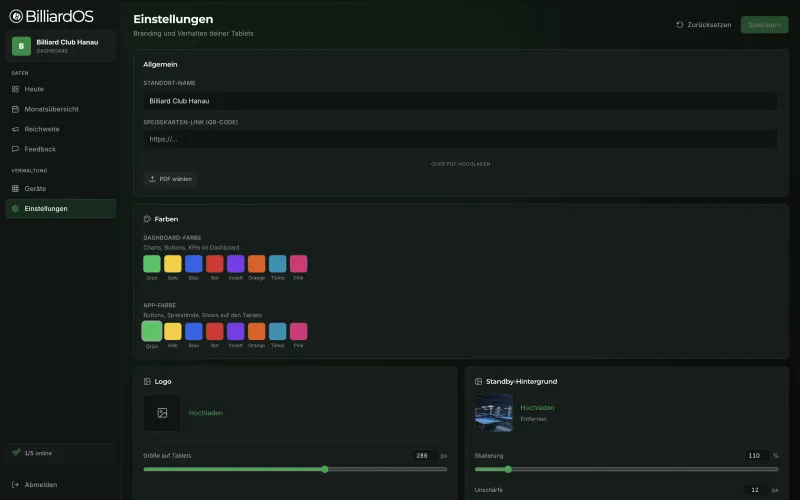Click the Geräte table icon

[15, 188]
